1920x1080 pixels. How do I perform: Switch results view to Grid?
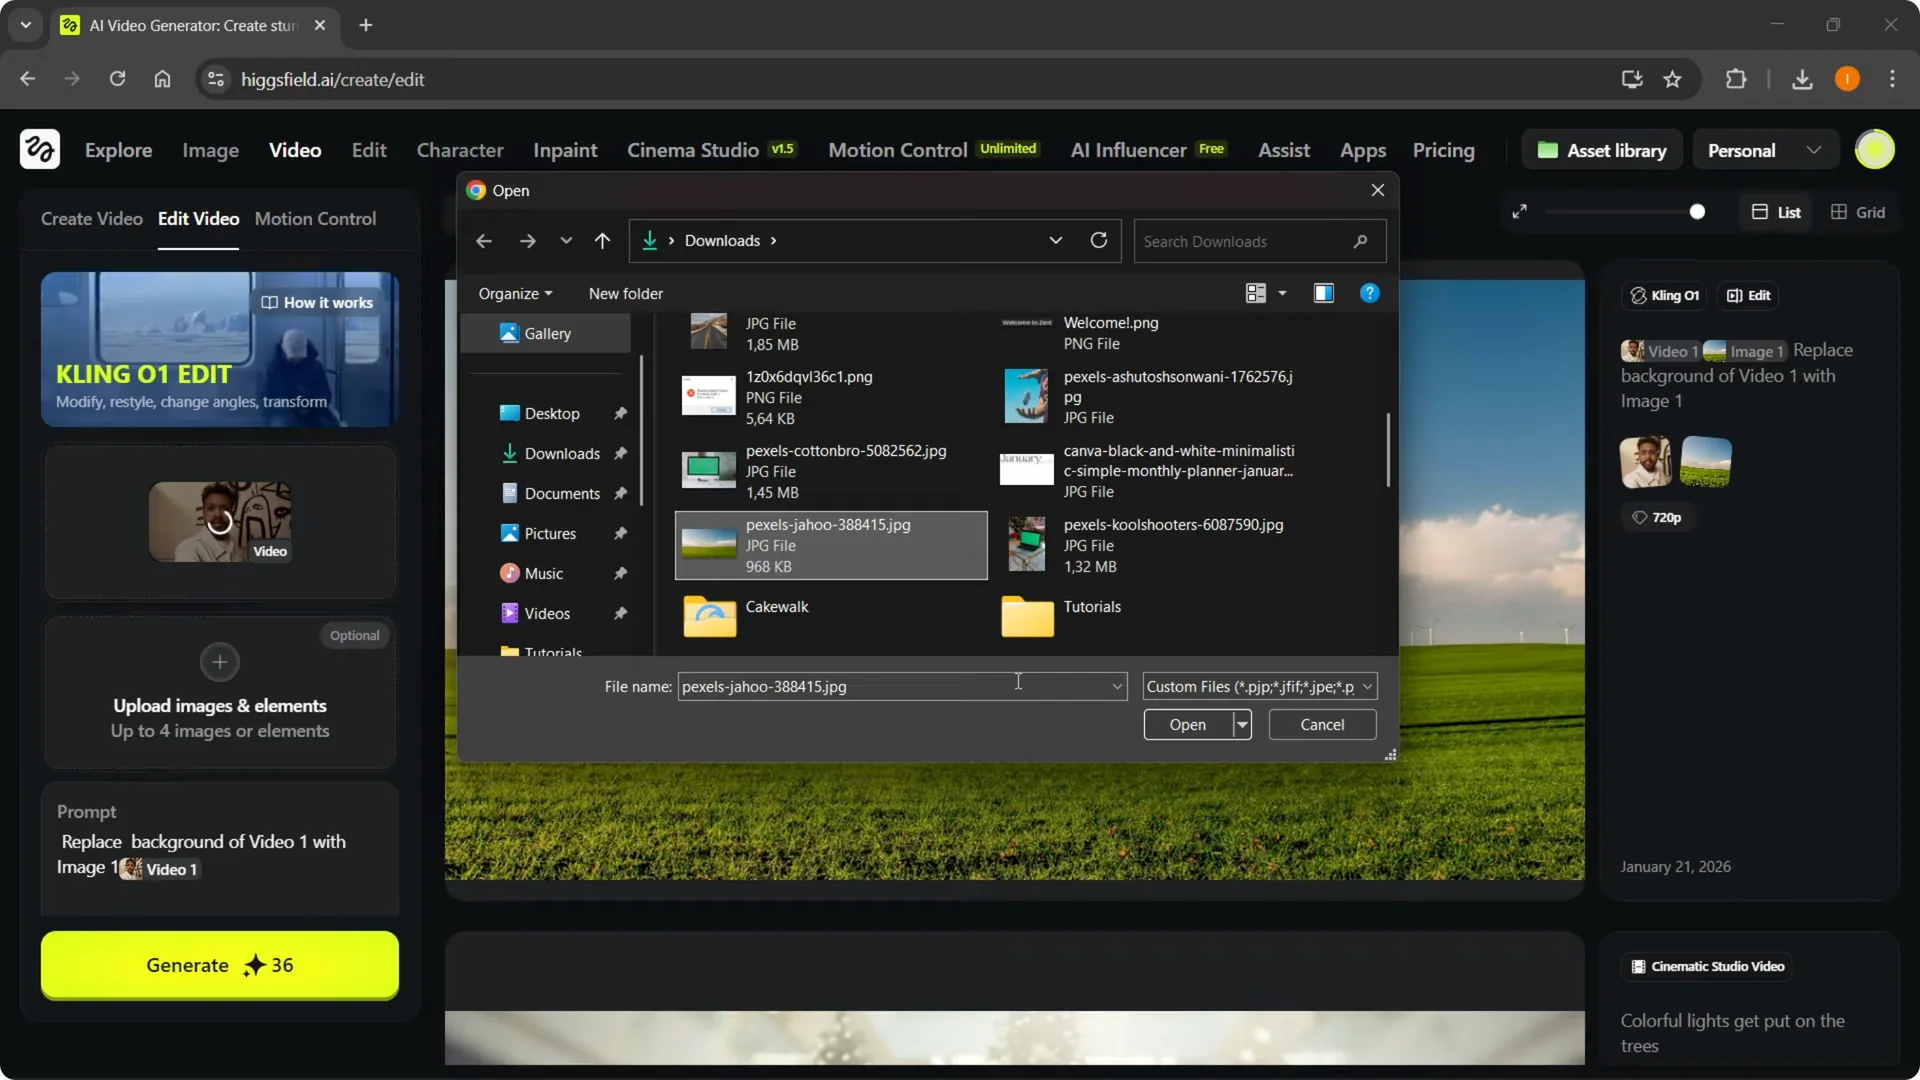pyautogui.click(x=1858, y=211)
